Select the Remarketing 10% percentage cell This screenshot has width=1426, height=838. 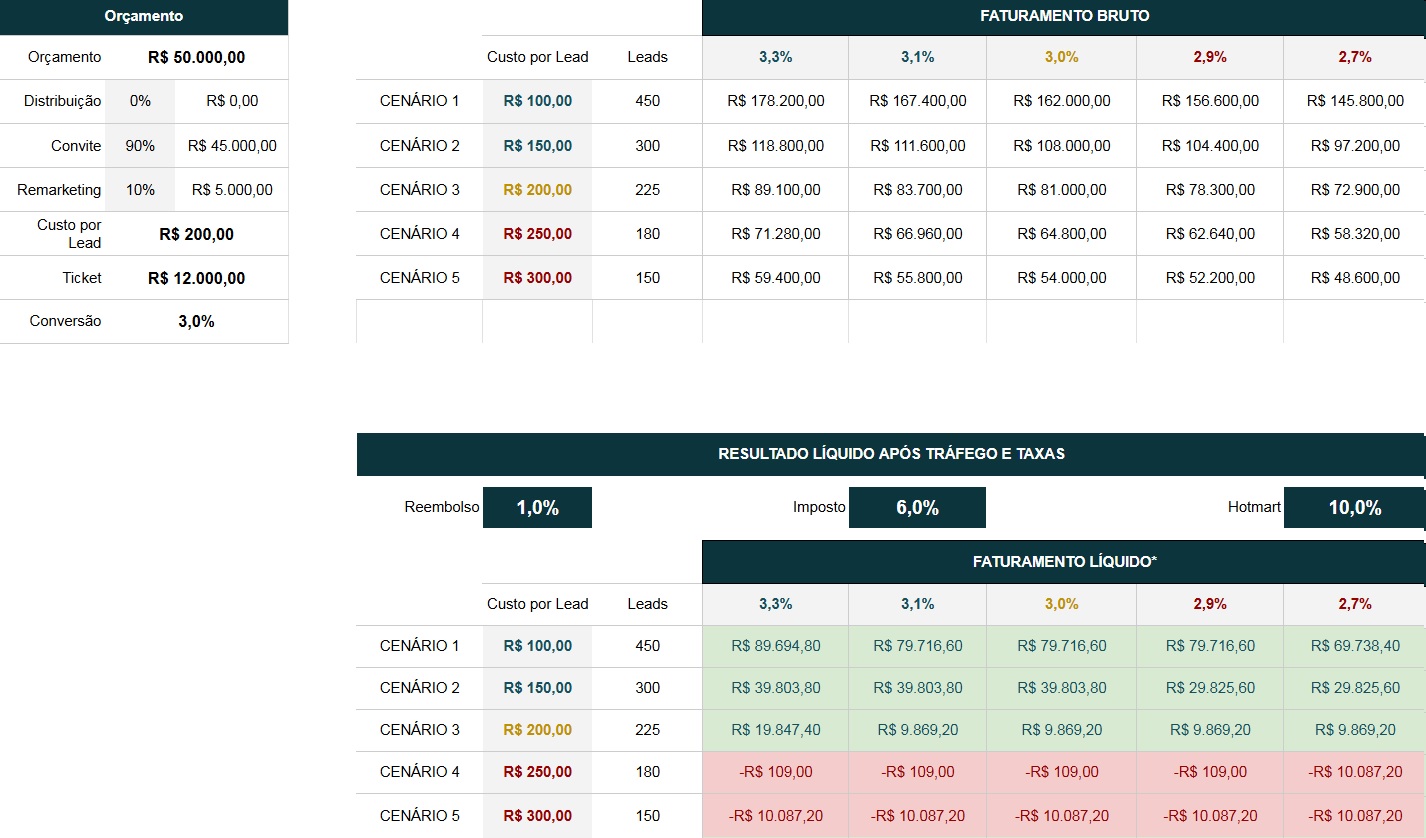click(x=140, y=190)
